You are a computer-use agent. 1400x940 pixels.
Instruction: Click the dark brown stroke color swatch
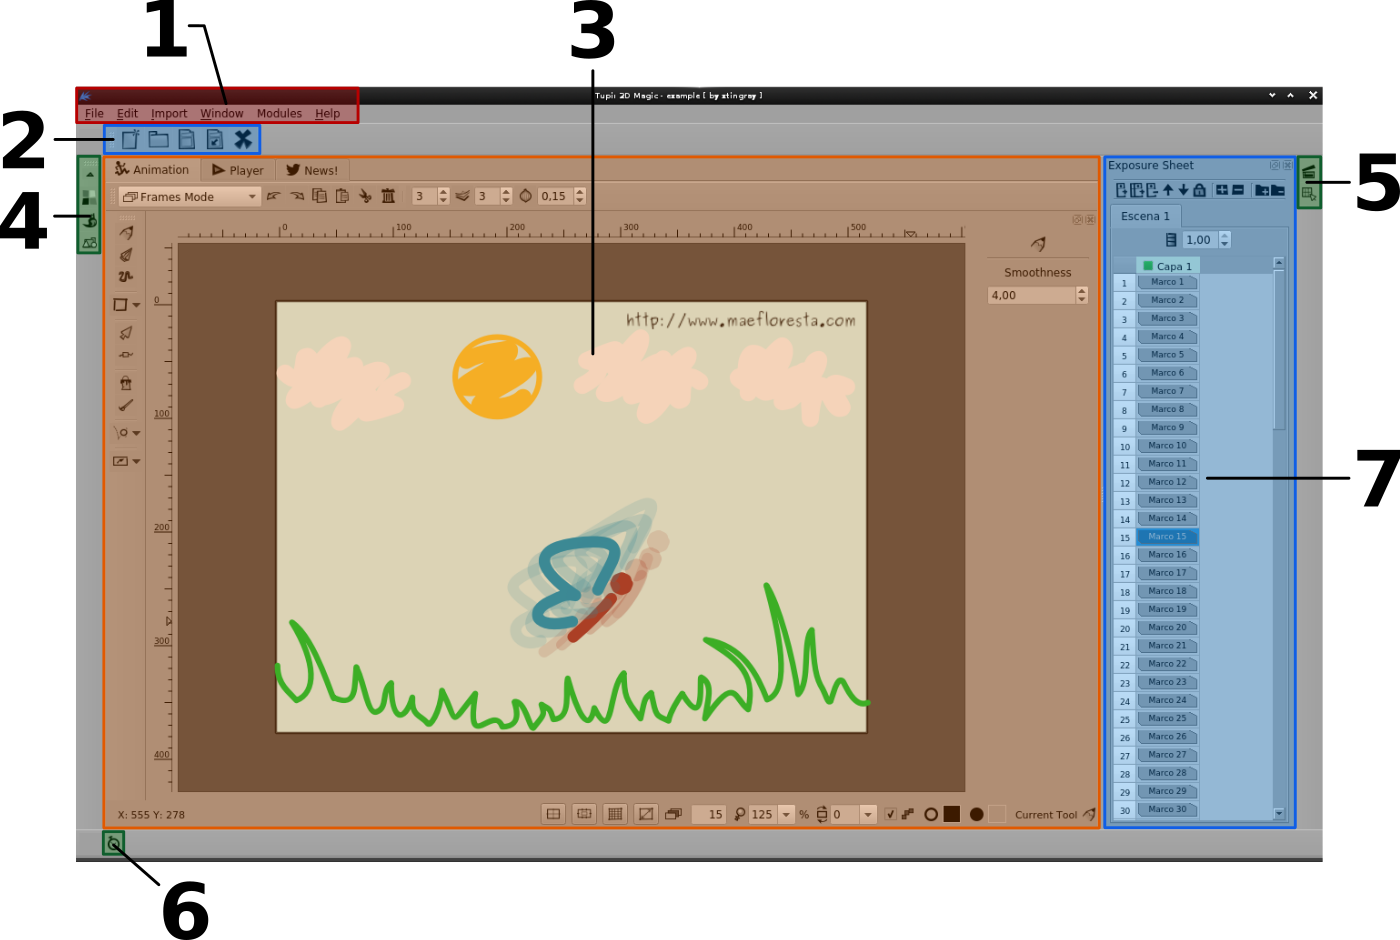pyautogui.click(x=952, y=815)
